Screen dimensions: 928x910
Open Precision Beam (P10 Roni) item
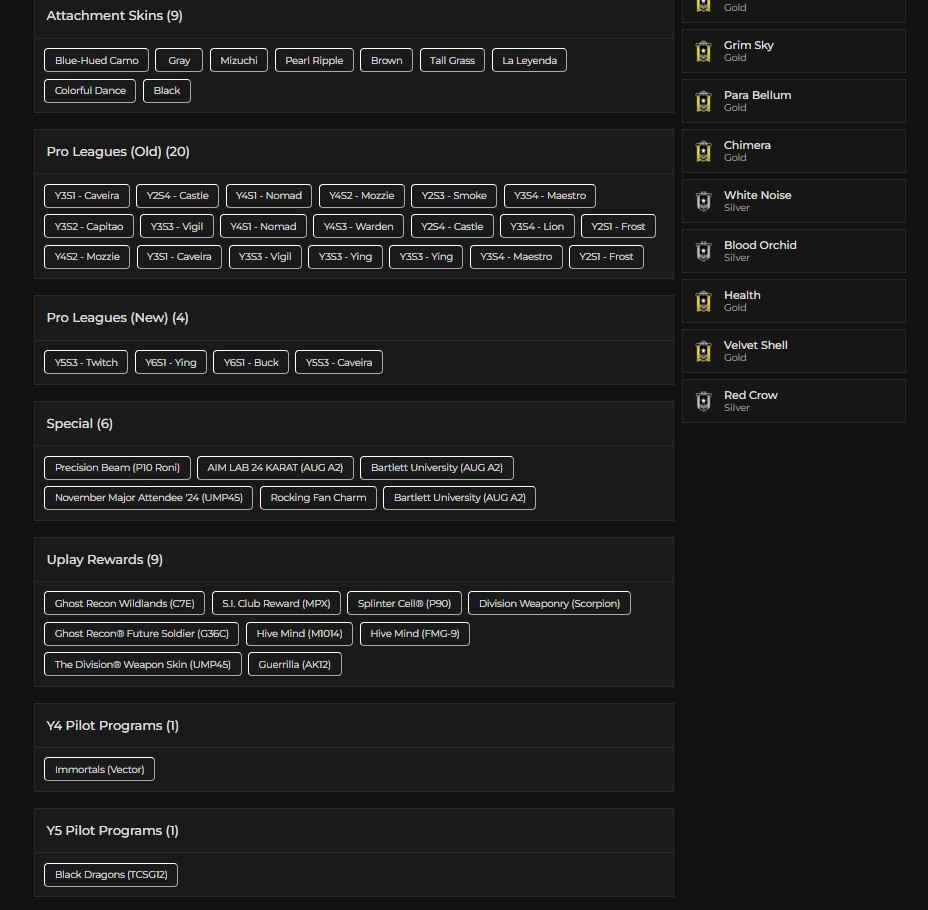click(117, 468)
